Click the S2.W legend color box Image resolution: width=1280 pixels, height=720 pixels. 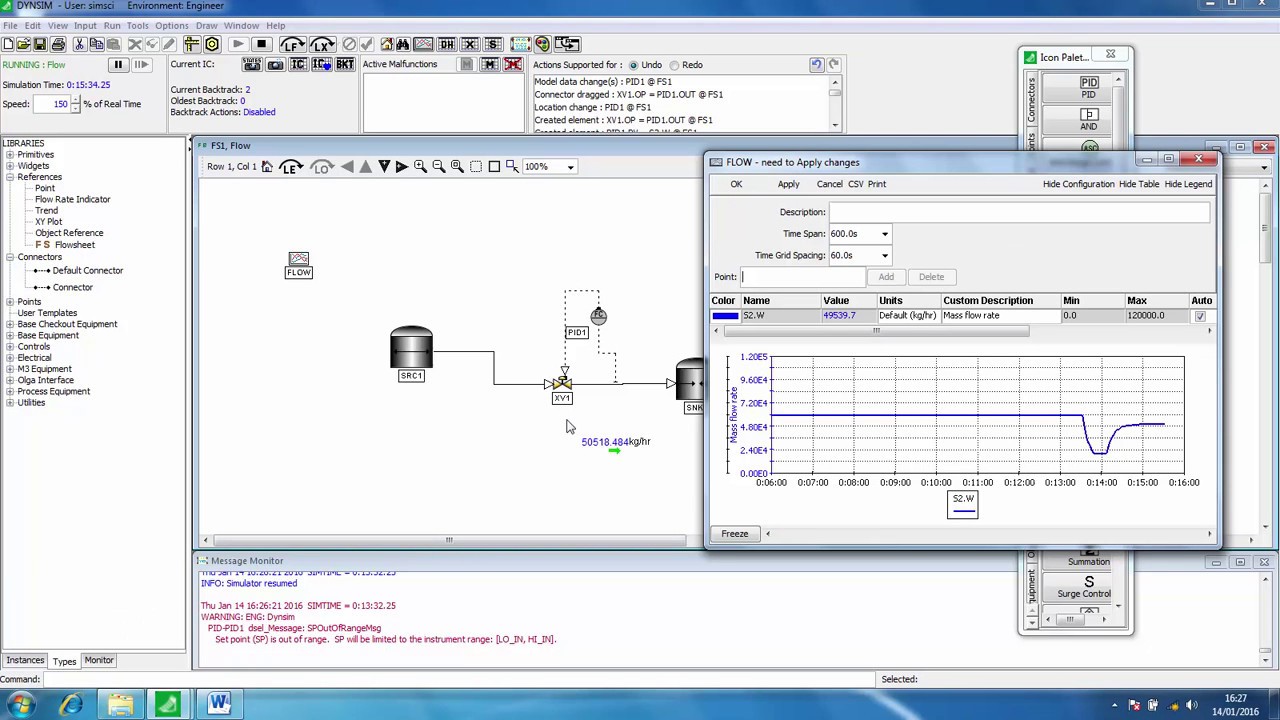point(962,504)
